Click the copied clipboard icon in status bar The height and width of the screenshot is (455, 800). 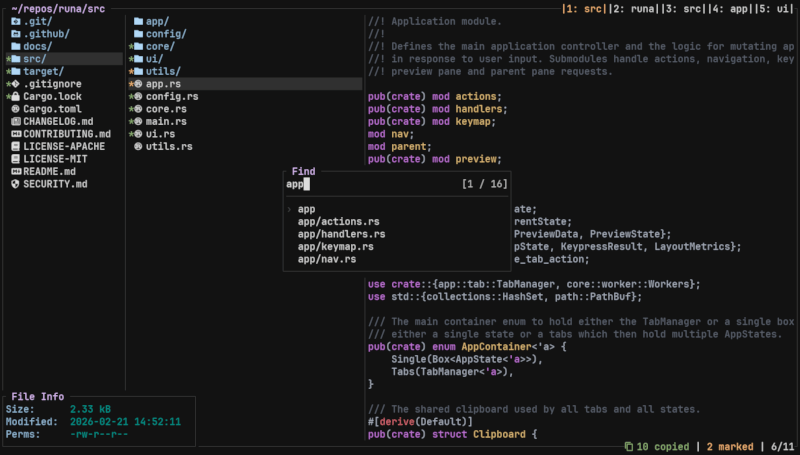click(629, 445)
